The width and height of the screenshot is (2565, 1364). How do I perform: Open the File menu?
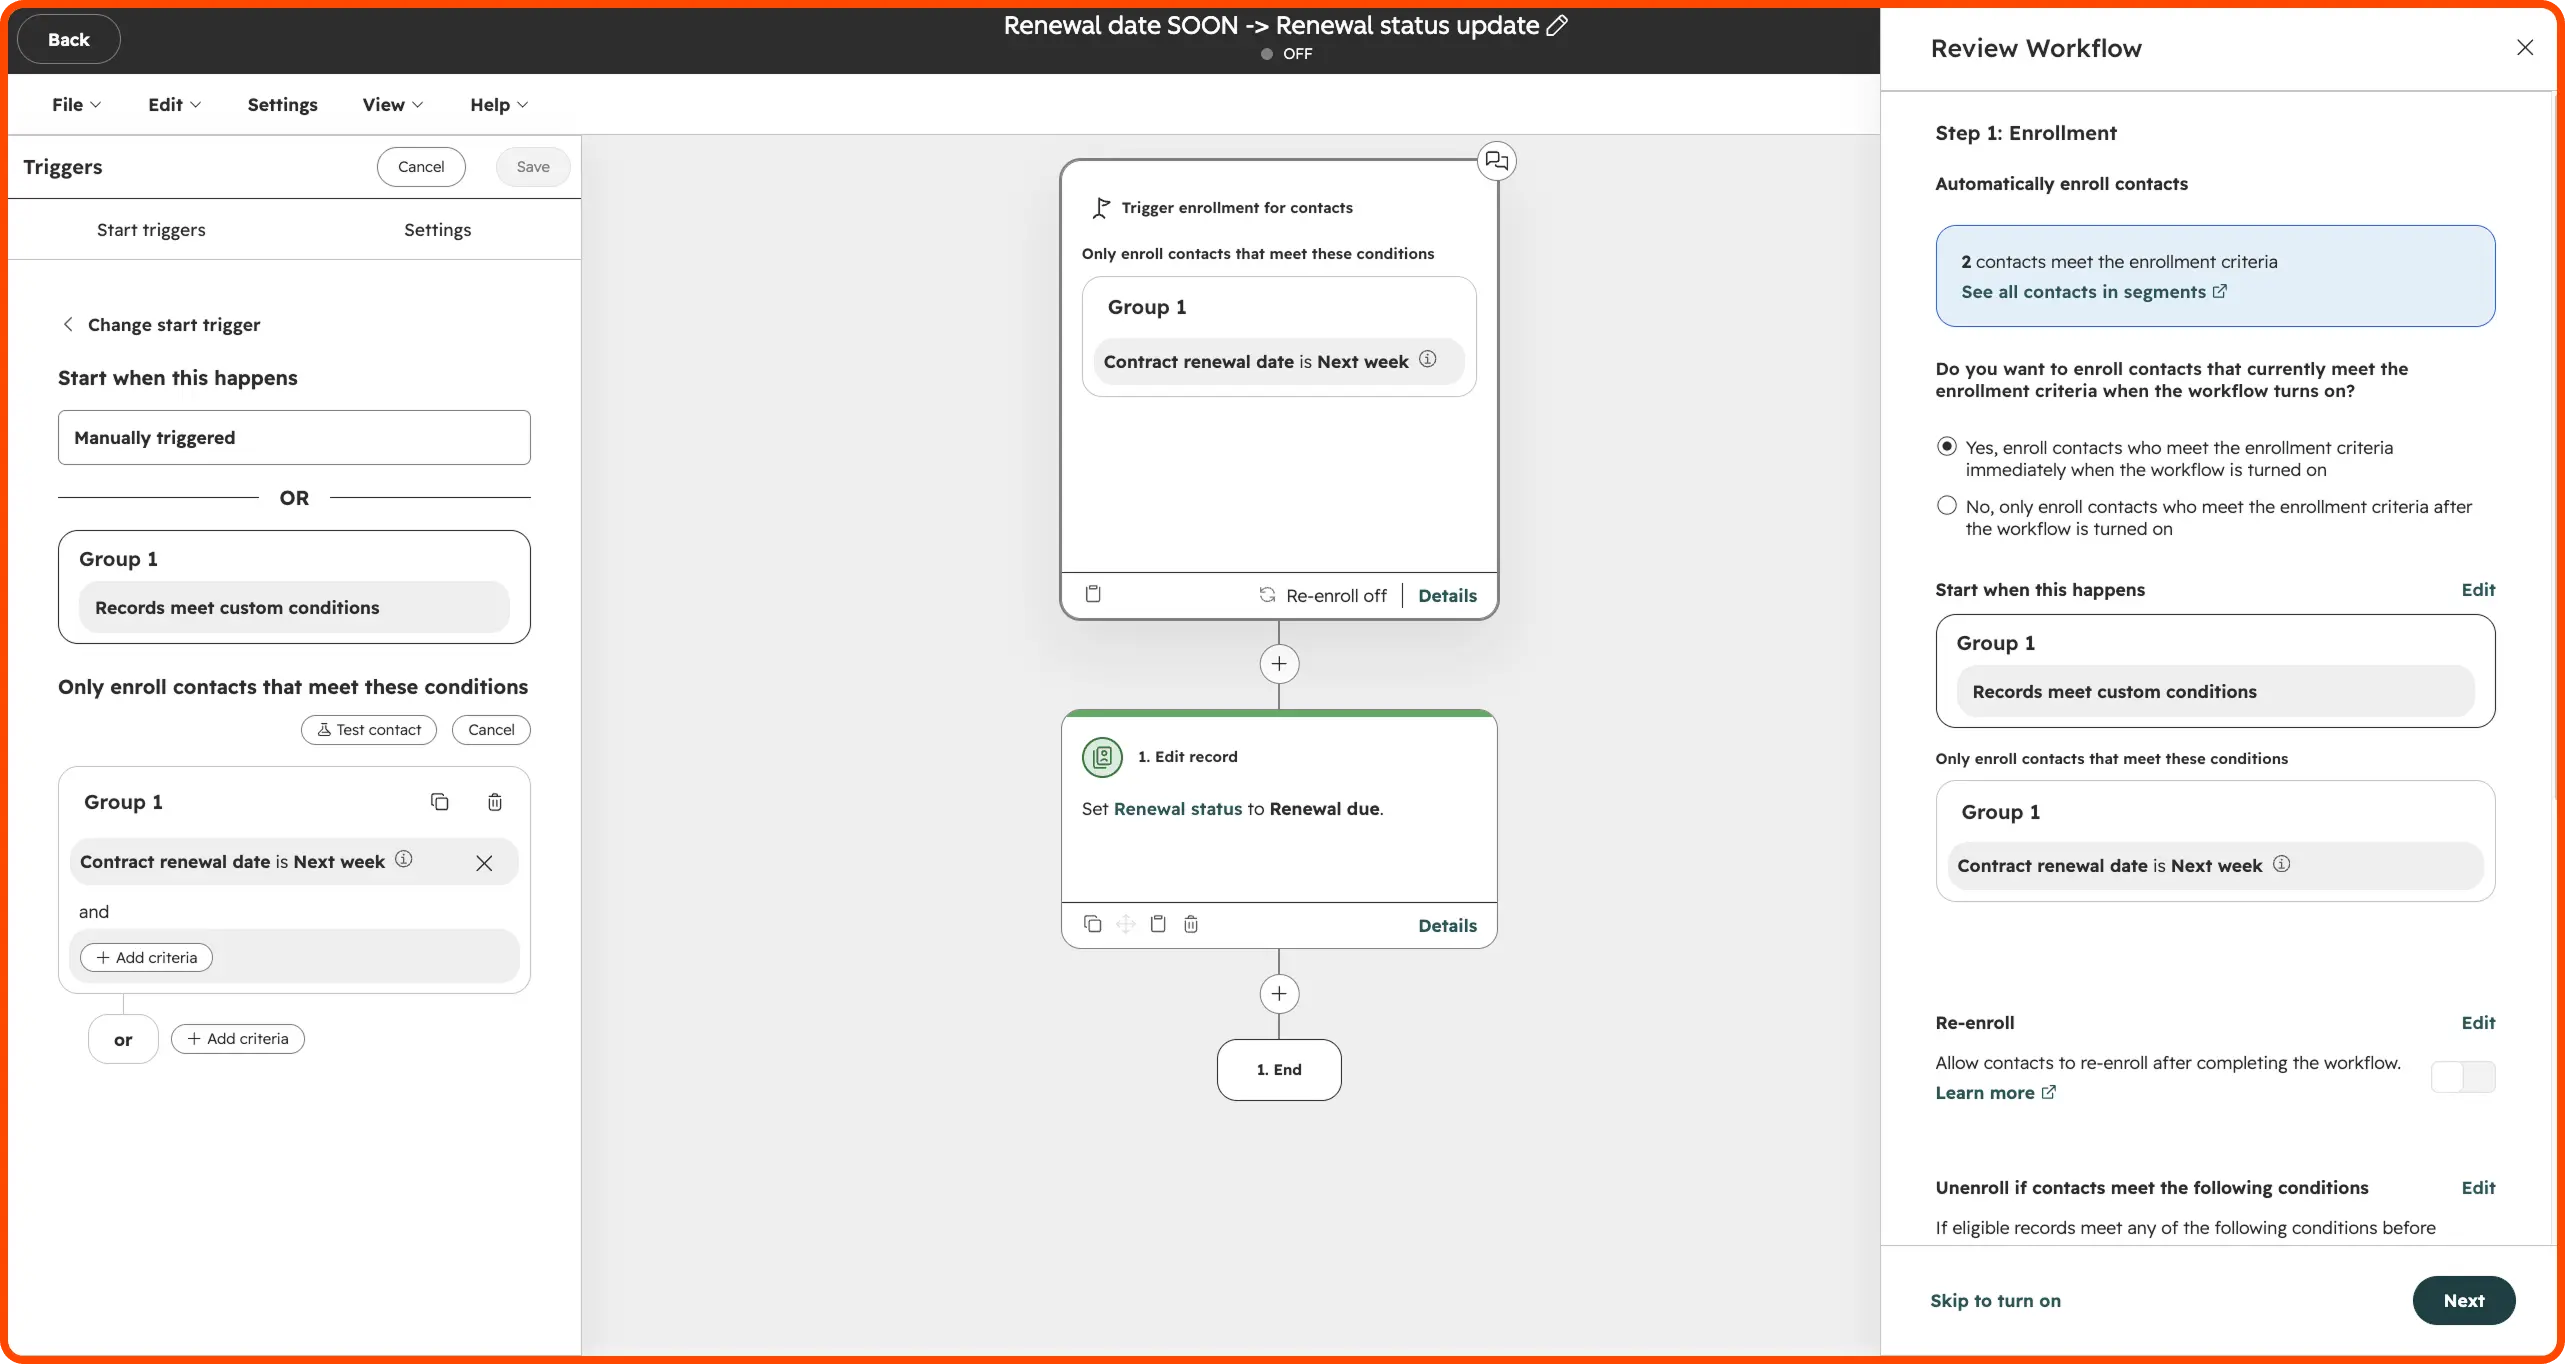(76, 105)
